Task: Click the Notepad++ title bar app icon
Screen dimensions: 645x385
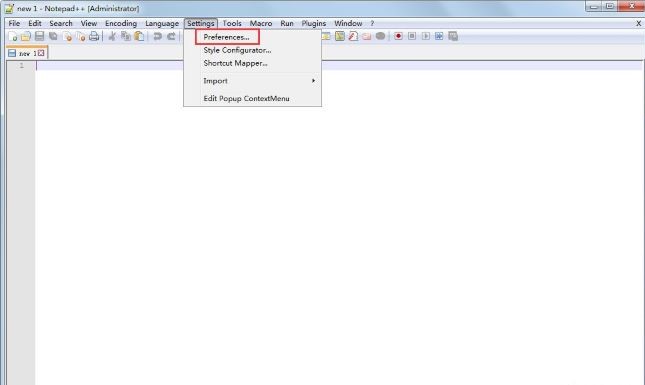Action: [x=9, y=8]
